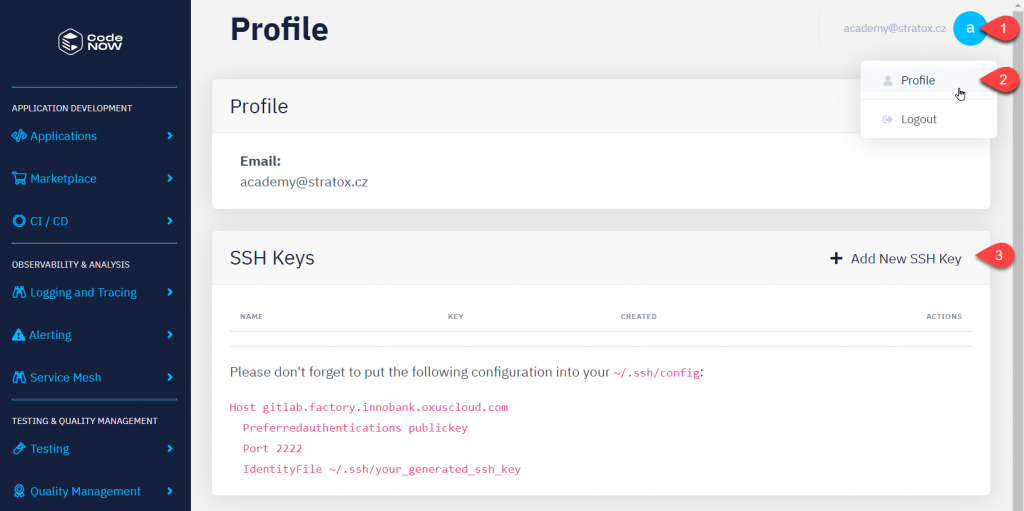Viewport: 1024px width, 511px height.
Task: Click the Marketplace cart icon
Action: click(x=19, y=179)
